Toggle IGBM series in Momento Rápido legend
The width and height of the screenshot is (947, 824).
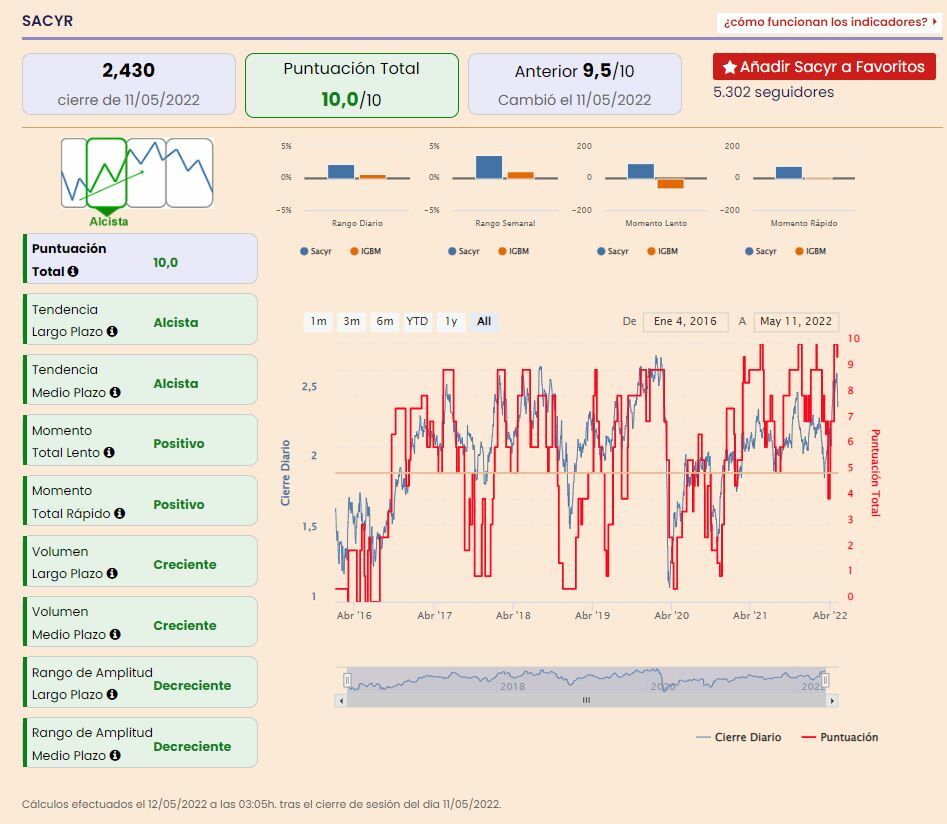811,251
